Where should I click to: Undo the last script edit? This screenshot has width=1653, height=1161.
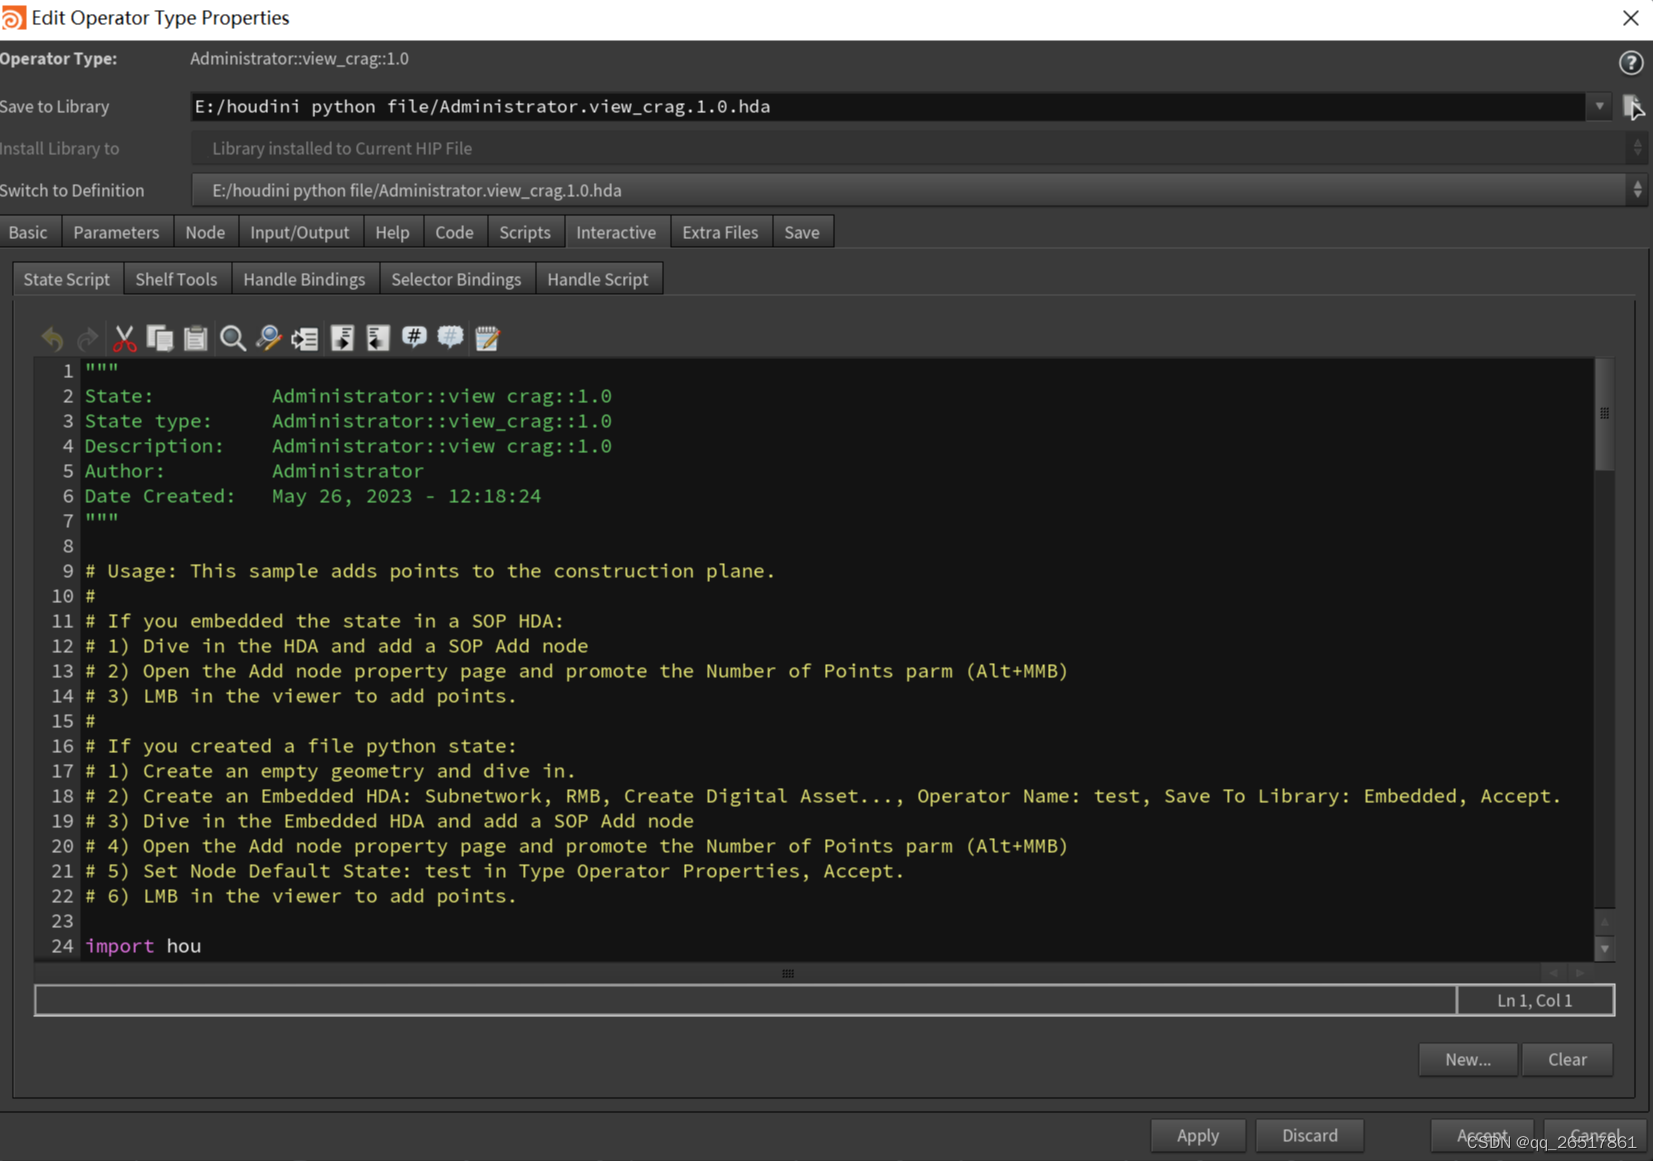[52, 338]
